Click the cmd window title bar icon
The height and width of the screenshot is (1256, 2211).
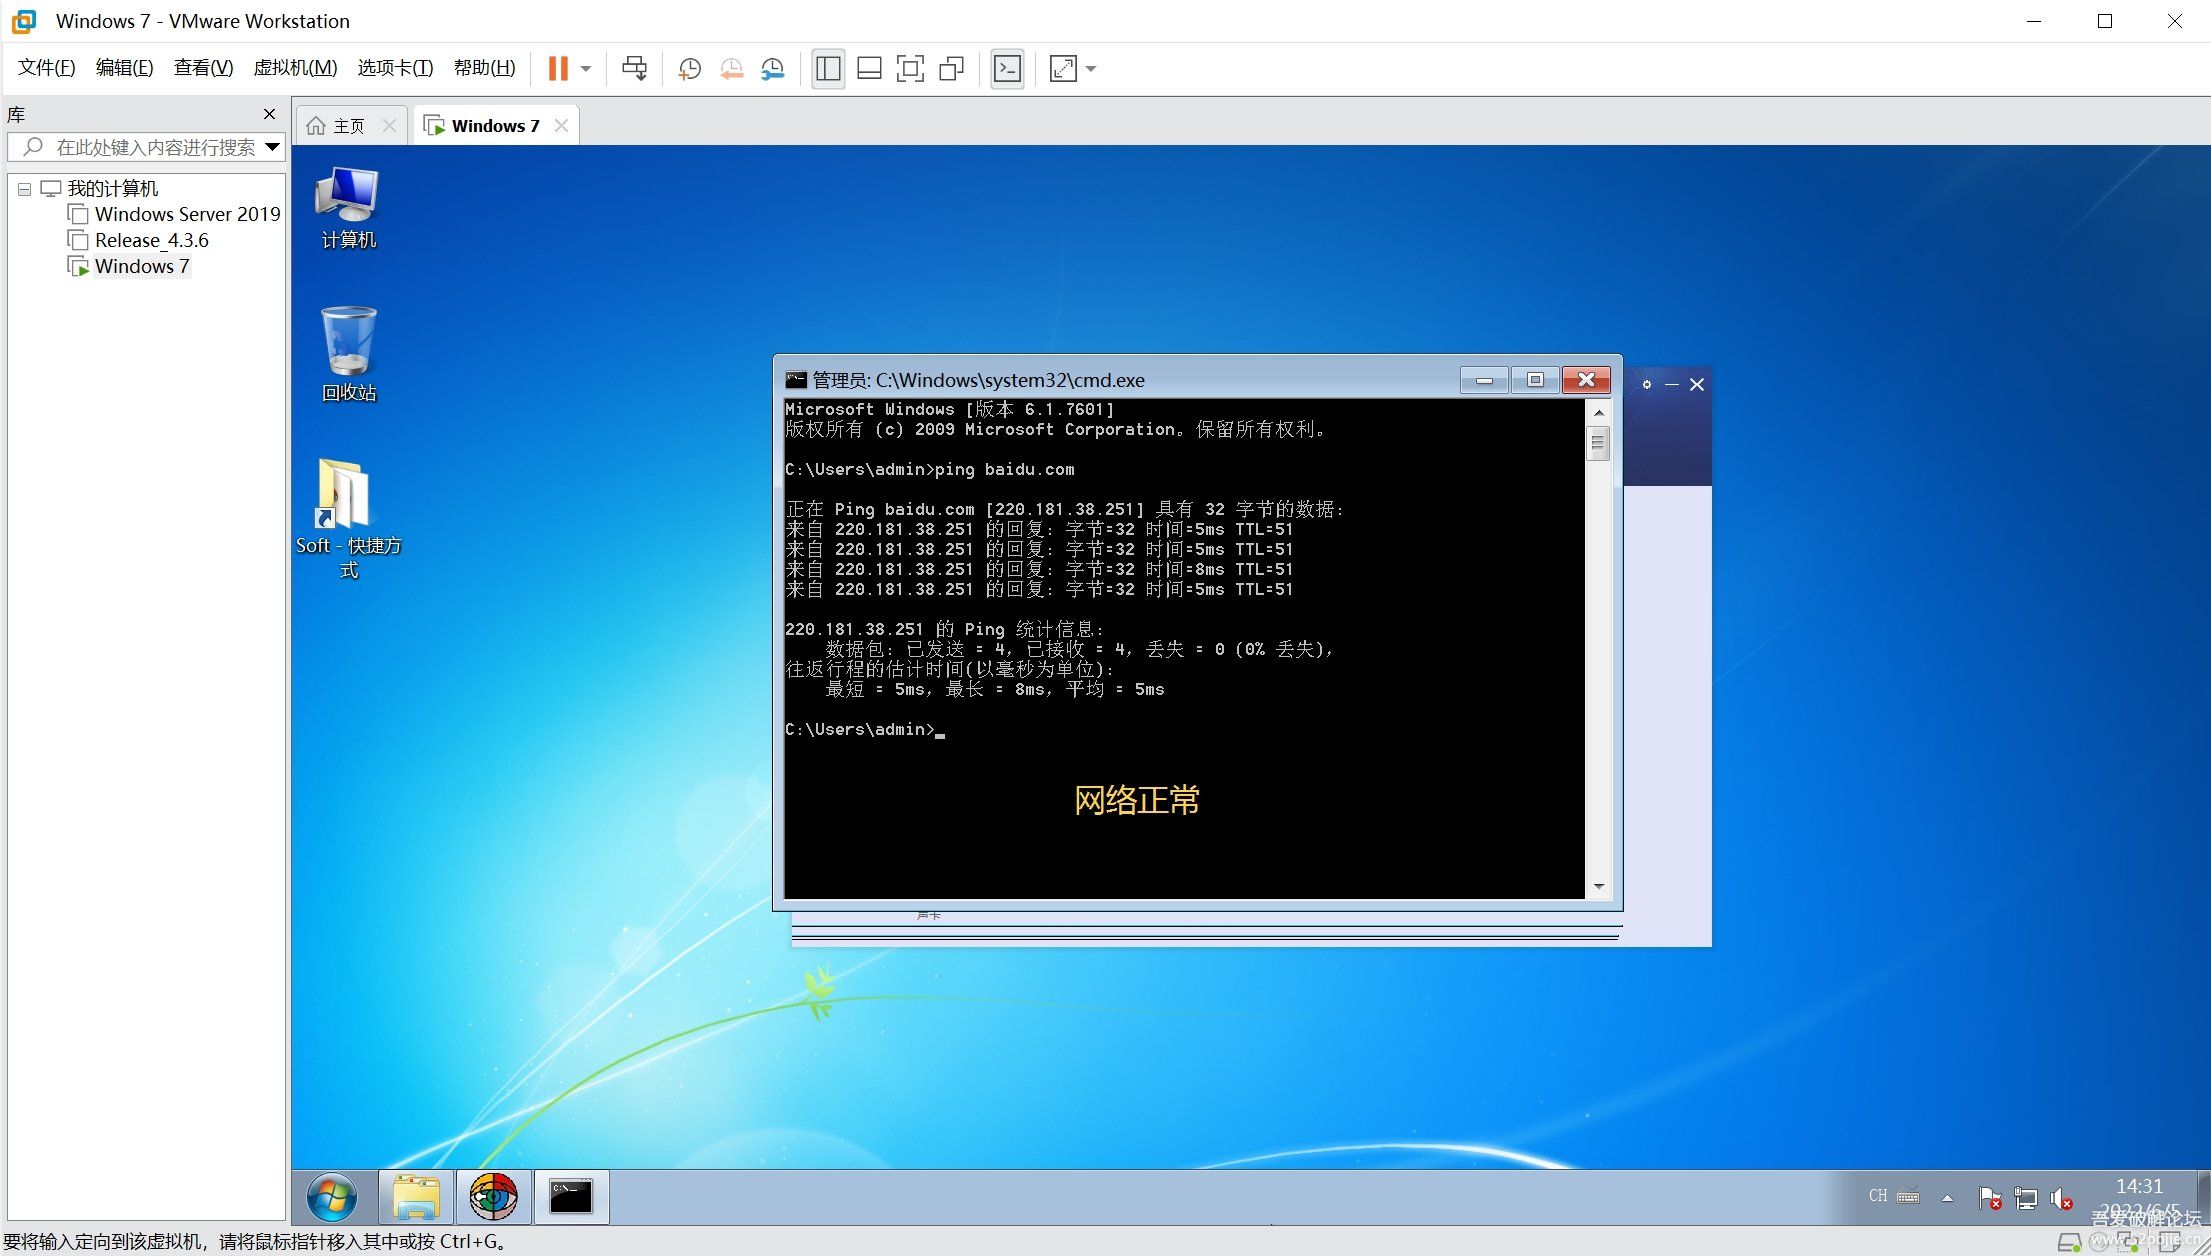click(796, 380)
